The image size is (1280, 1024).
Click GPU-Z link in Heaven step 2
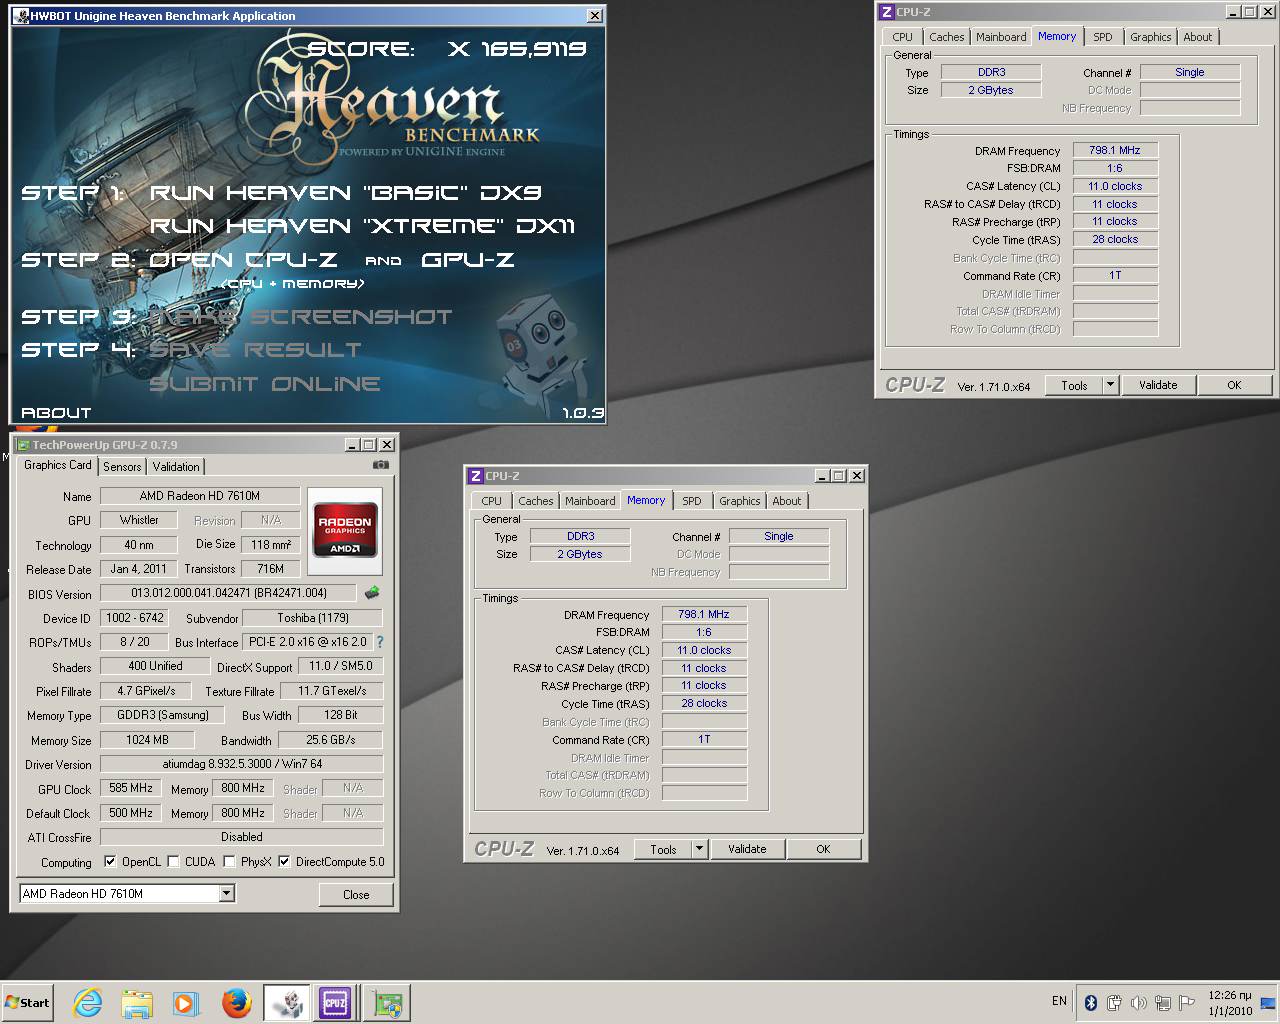point(467,259)
